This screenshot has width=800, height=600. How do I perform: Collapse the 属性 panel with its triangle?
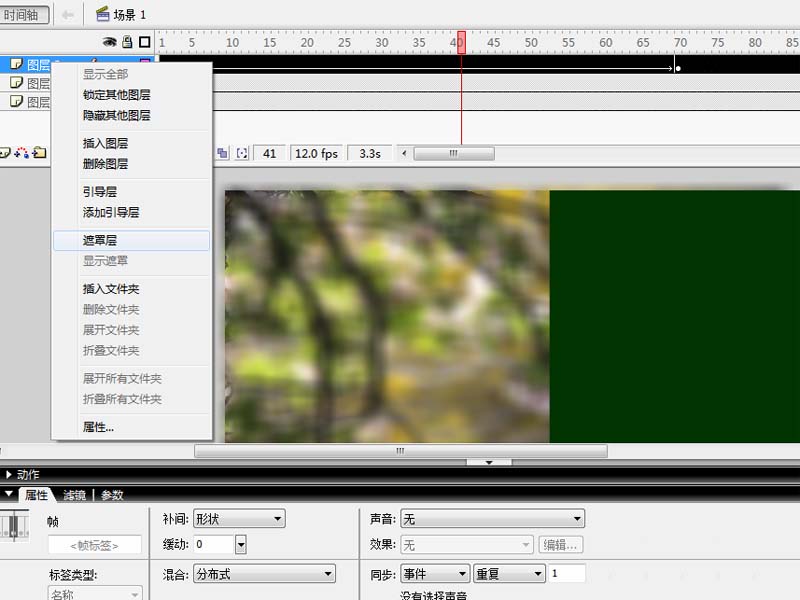click(8, 494)
